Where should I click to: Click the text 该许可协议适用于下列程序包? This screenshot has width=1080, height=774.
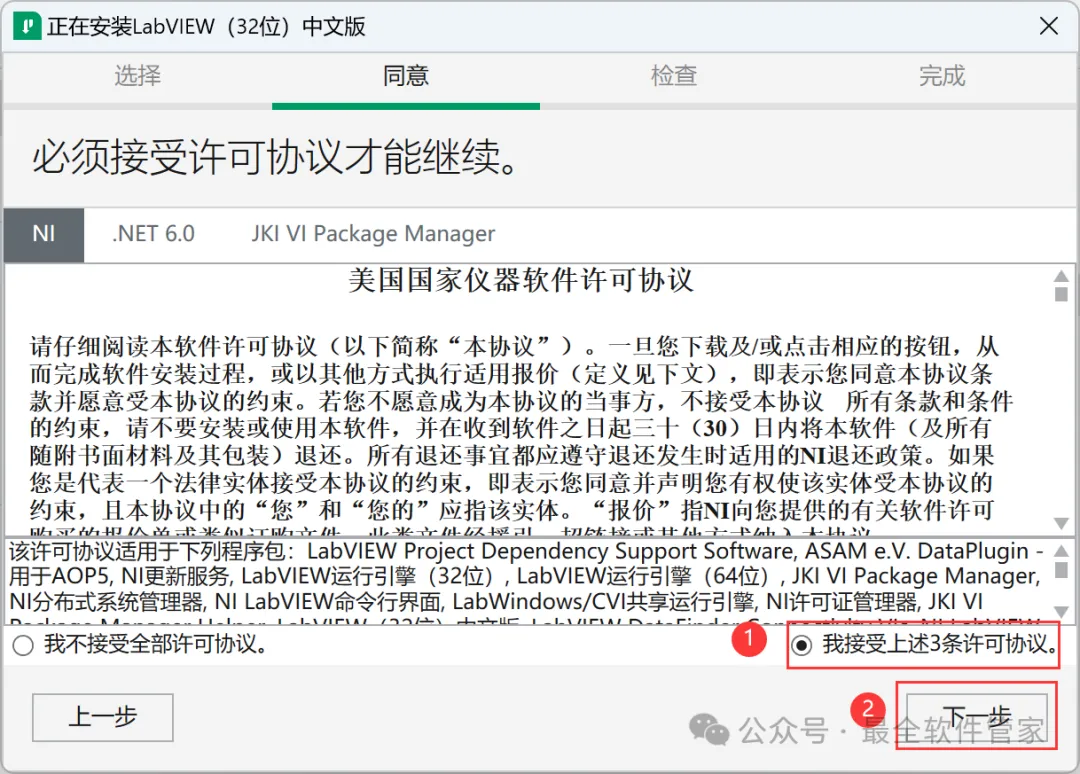click(152, 551)
